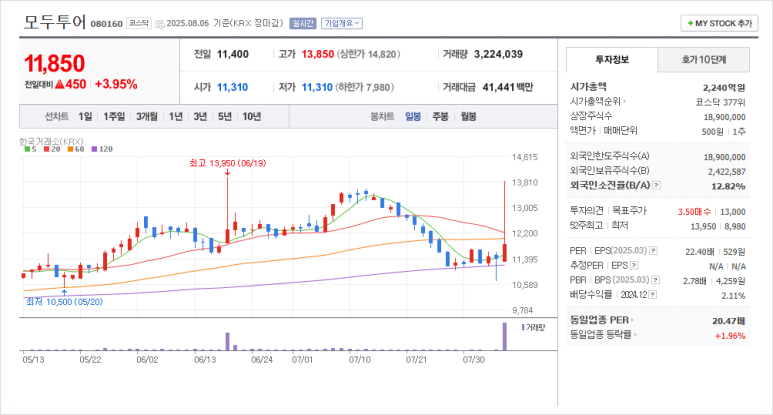773x415 pixels.
Task: Click the 시가총액 value 2,240억원
Action: (x=724, y=88)
